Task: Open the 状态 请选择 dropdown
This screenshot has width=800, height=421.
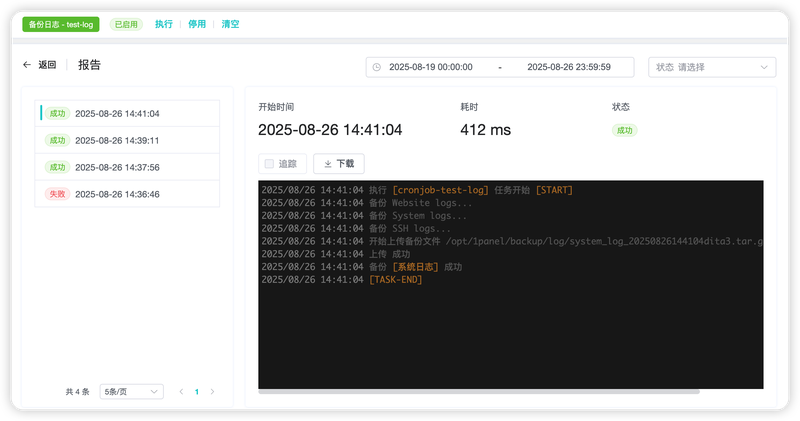Action: [x=712, y=67]
